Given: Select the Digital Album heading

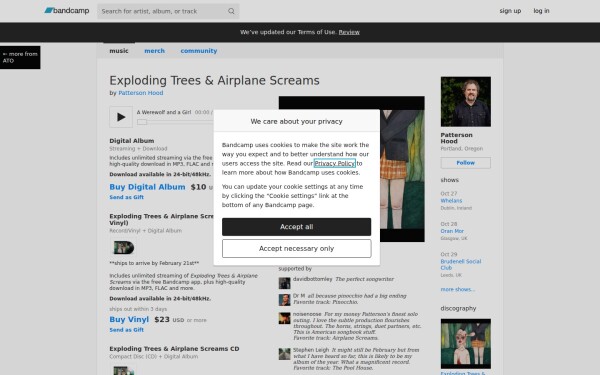Looking at the screenshot, I should [132, 141].
